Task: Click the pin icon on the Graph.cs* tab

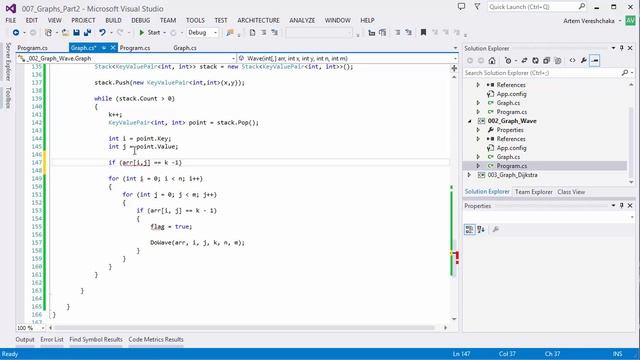Action: 104,48
